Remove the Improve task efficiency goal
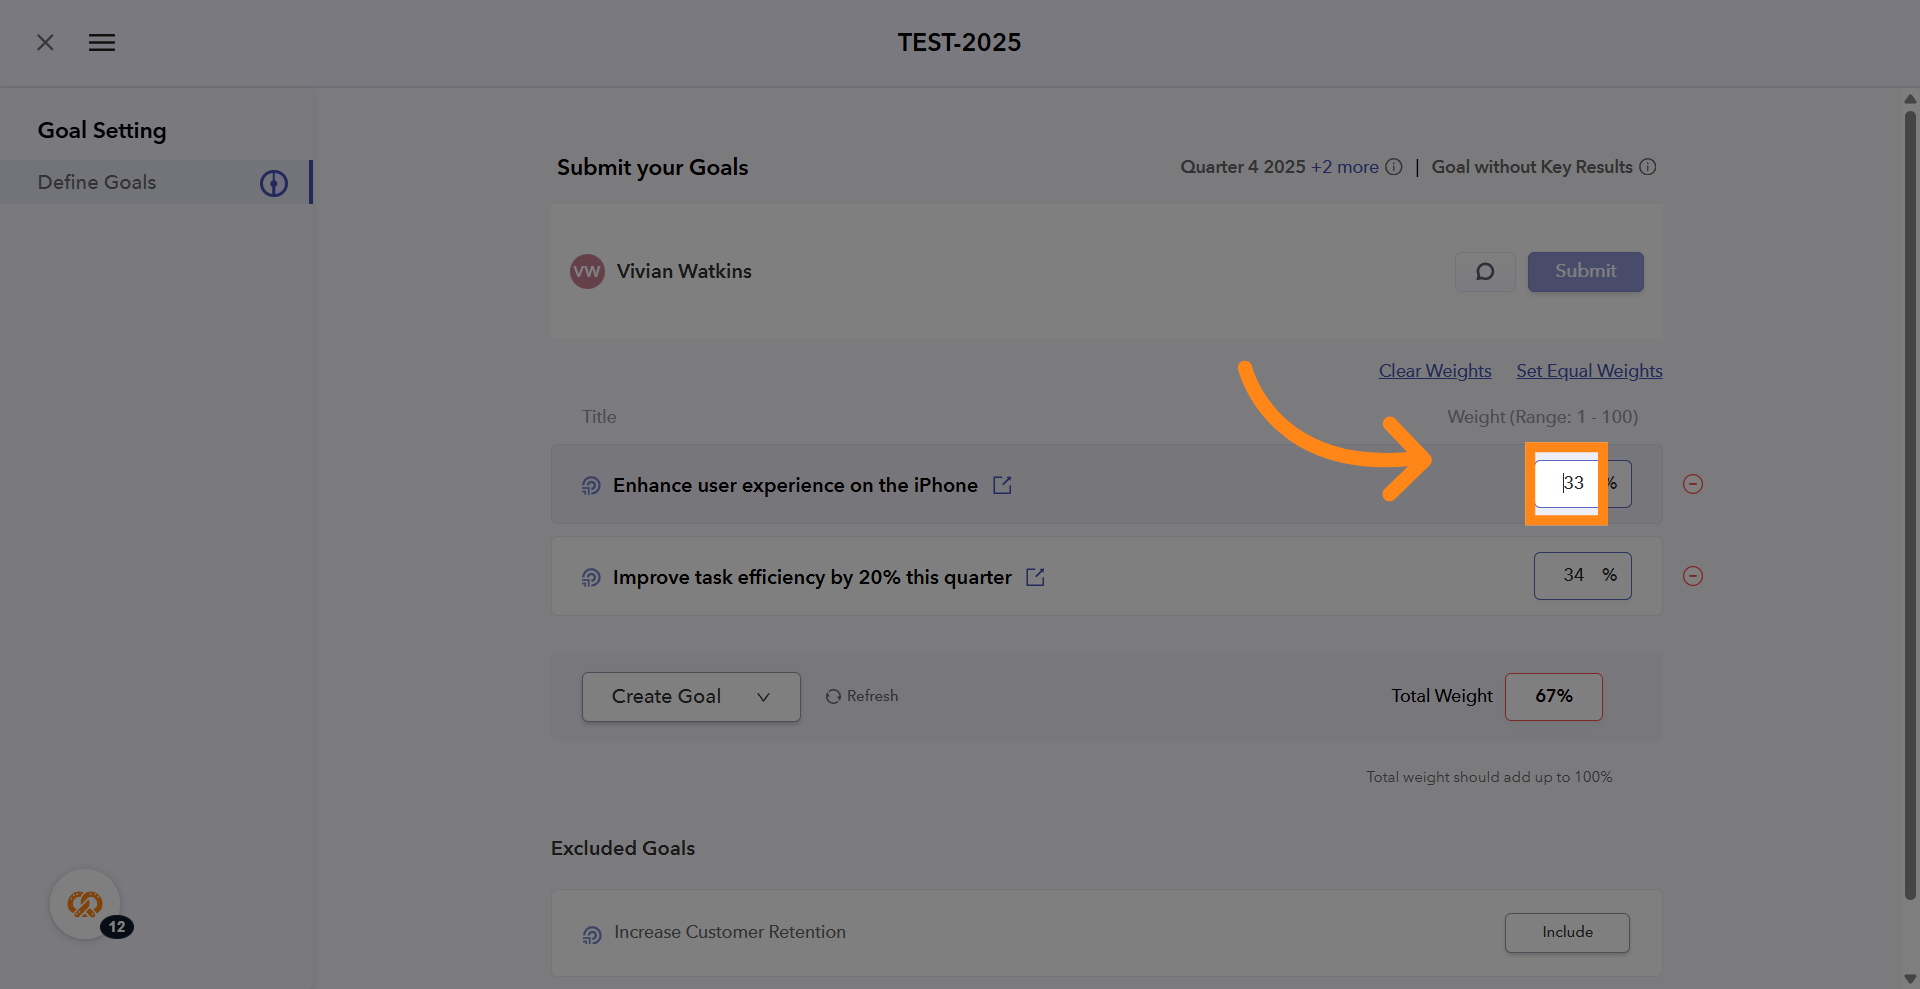 coord(1693,576)
